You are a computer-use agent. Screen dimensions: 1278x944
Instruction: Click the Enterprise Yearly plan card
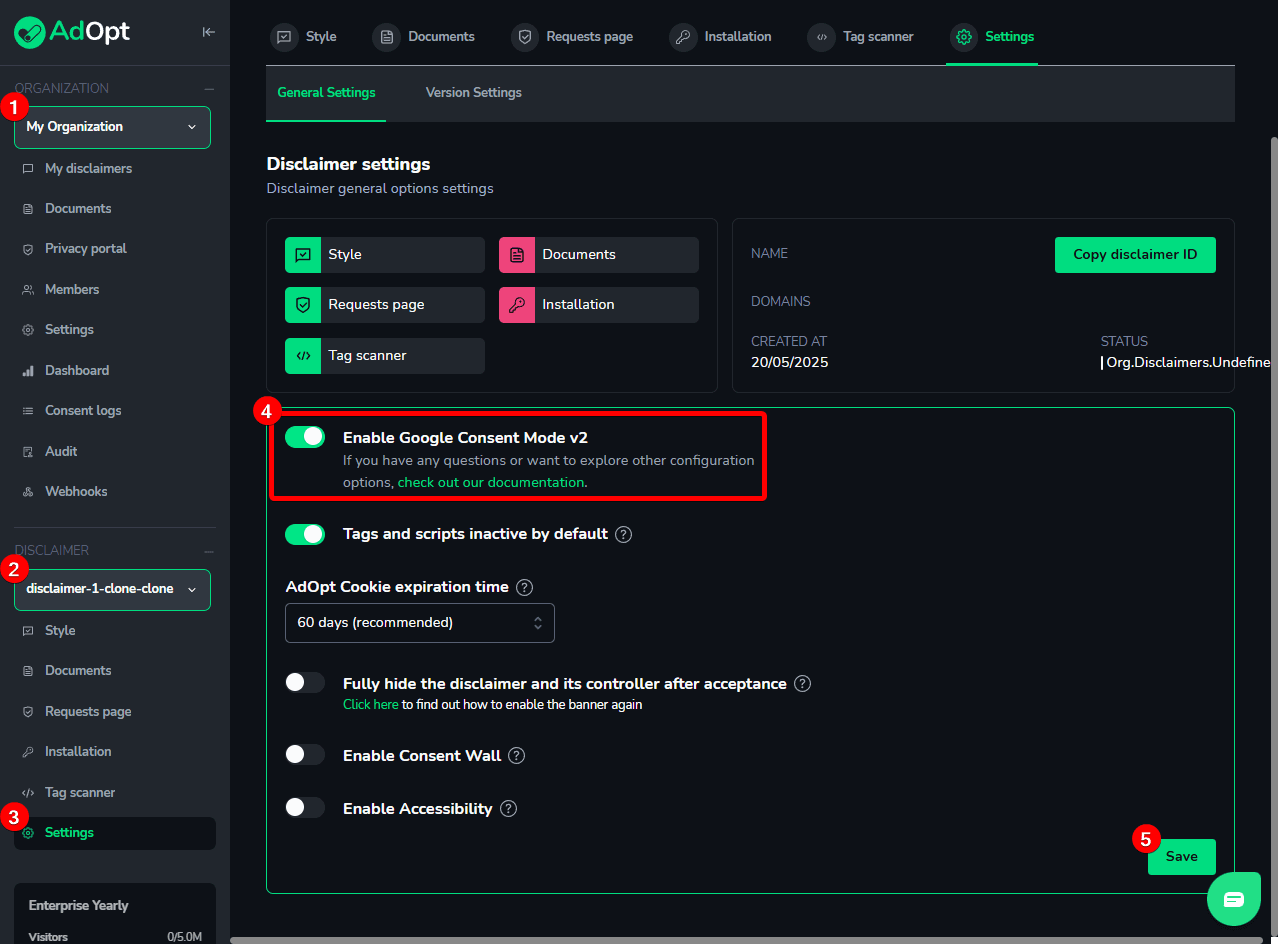point(115,913)
